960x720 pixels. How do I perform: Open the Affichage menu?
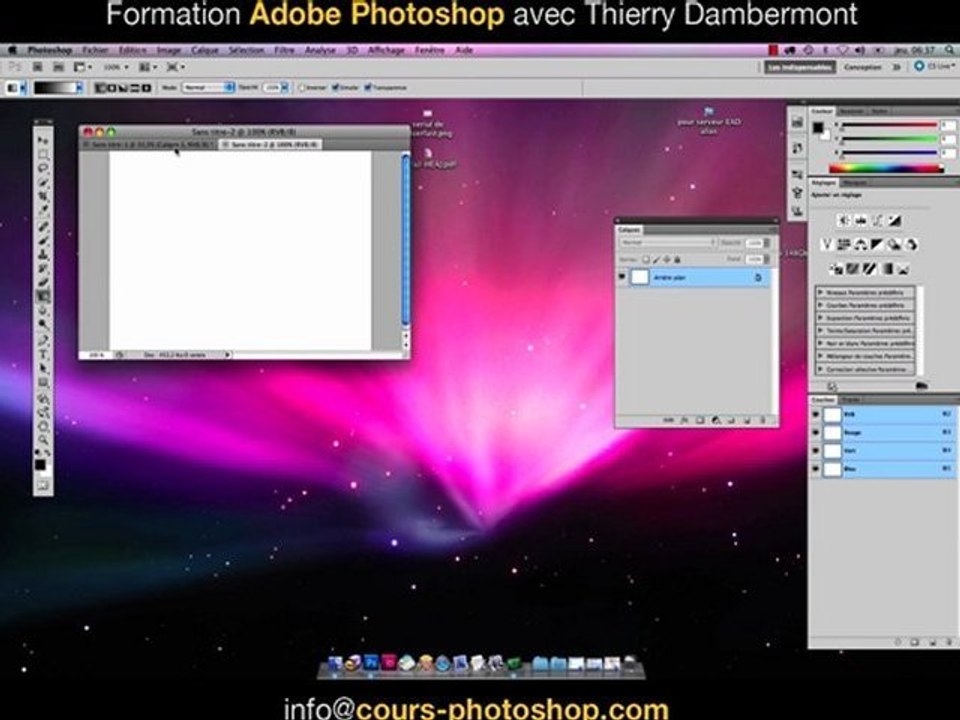pos(386,50)
